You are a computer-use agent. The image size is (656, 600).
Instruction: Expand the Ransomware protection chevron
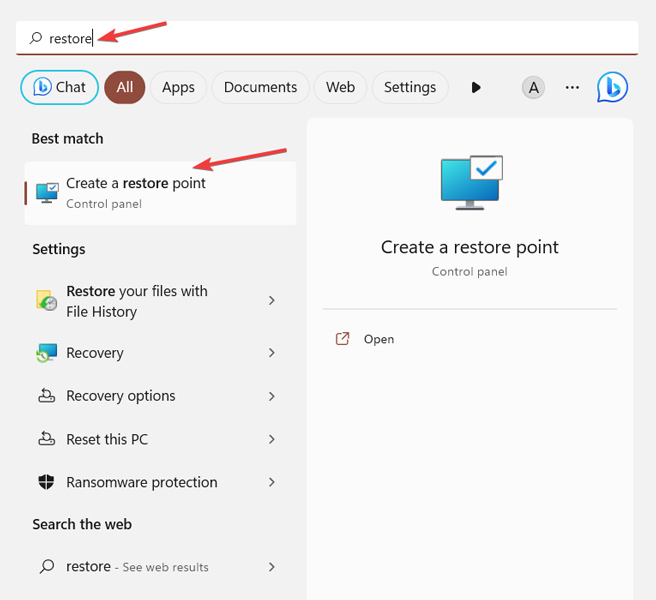tap(272, 482)
